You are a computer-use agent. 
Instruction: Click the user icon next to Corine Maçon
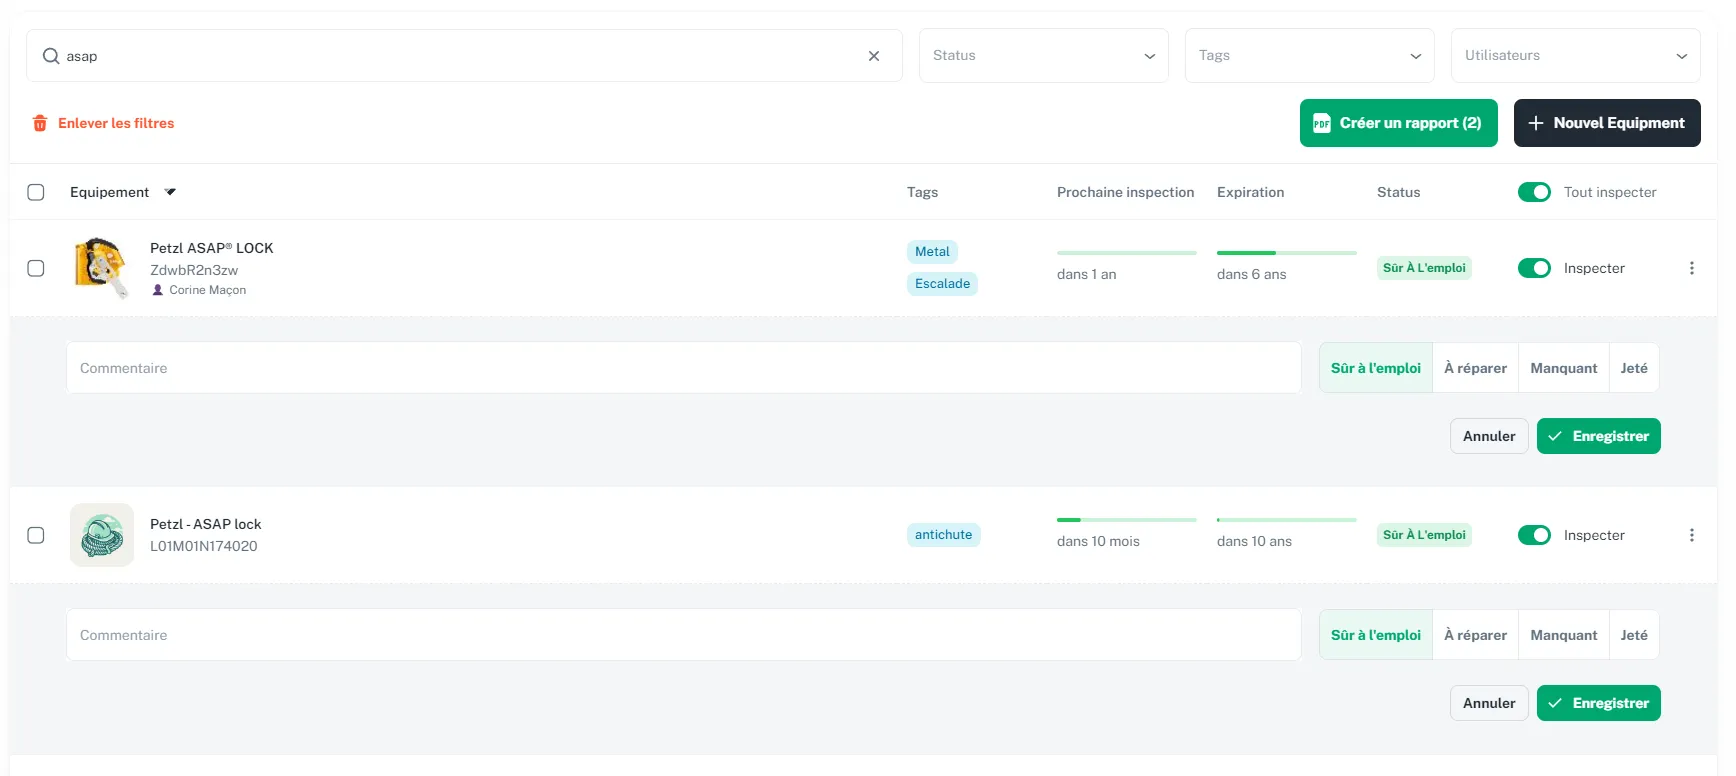[x=157, y=290]
